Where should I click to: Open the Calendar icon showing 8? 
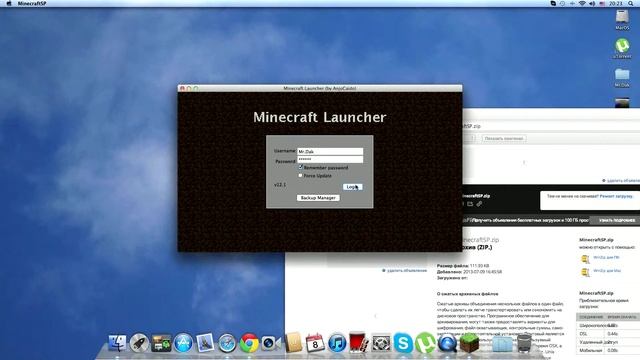315,343
